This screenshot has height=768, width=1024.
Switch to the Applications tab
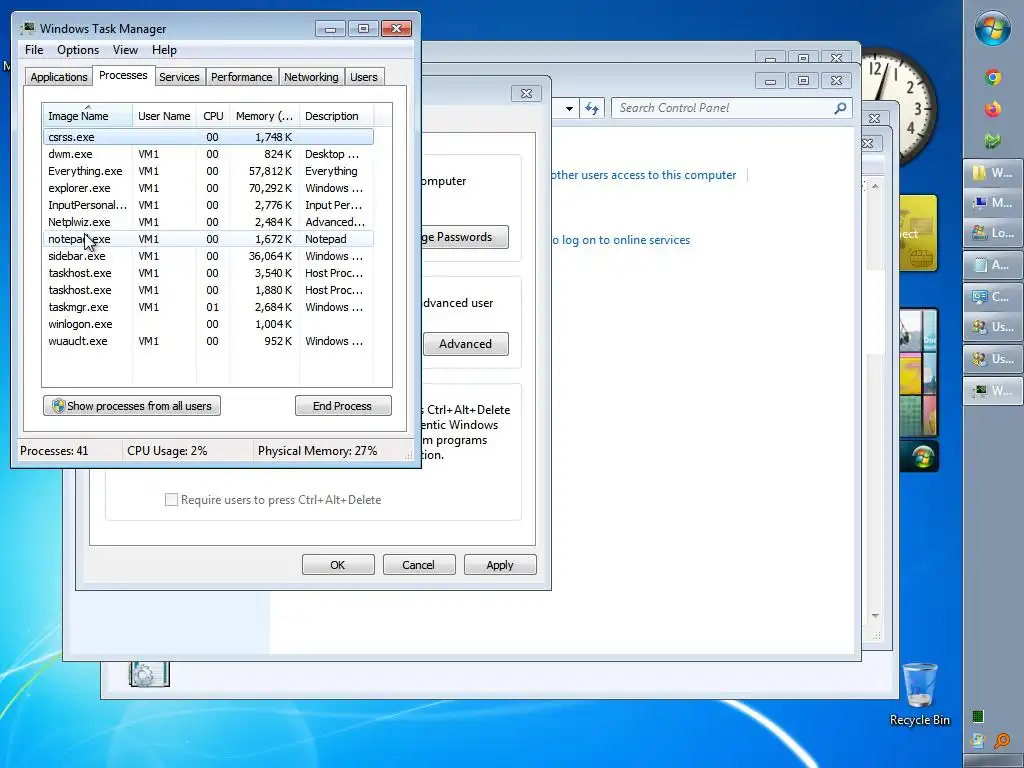59,77
